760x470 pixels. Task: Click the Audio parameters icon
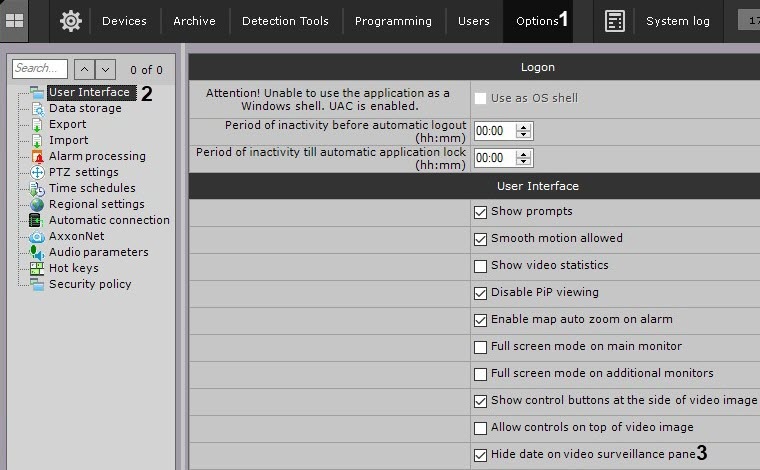coord(37,252)
